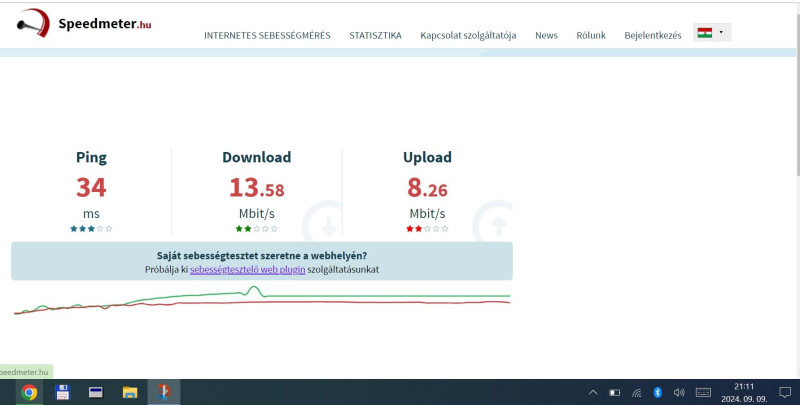Image resolution: width=800 pixels, height=405 pixels.
Task: Click the red Upload star rating
Action: (427, 229)
